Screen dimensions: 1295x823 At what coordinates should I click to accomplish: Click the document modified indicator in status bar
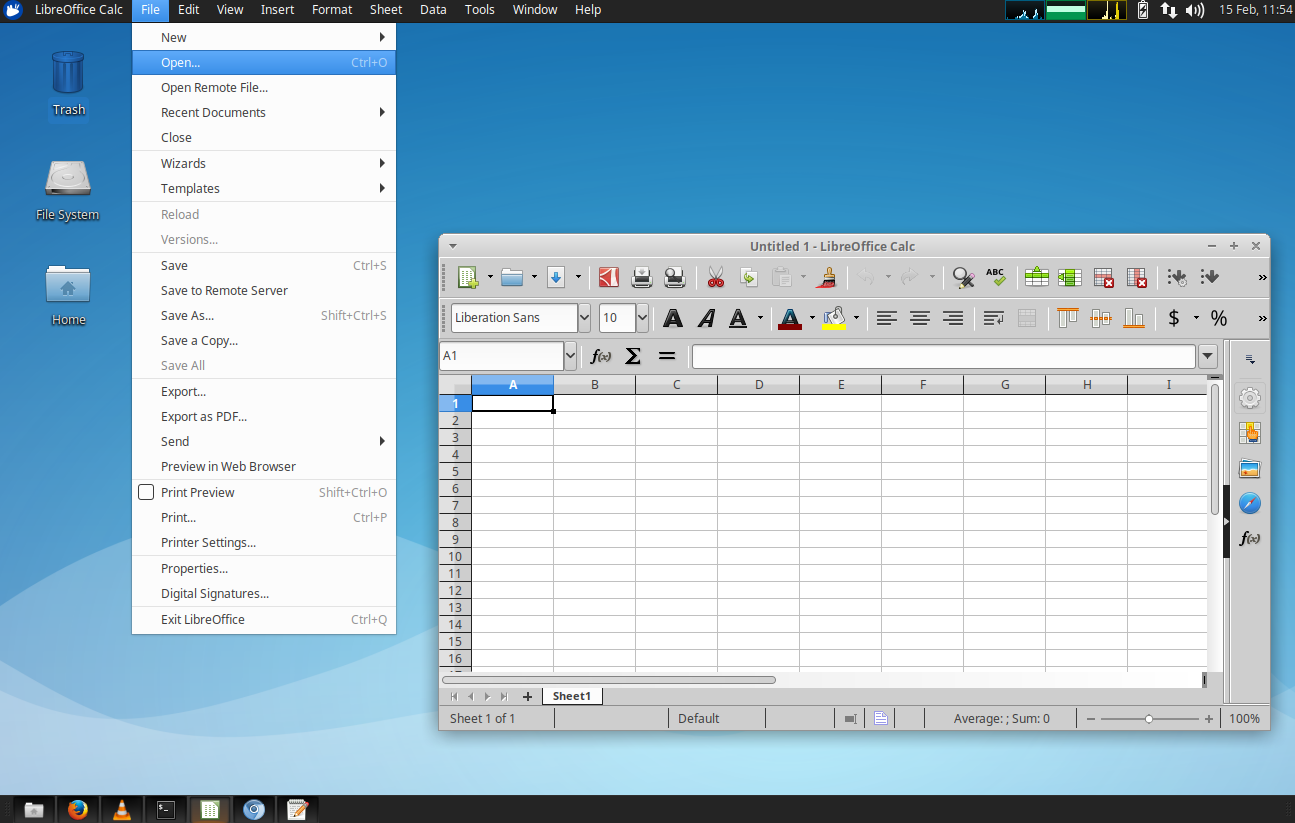tap(881, 718)
